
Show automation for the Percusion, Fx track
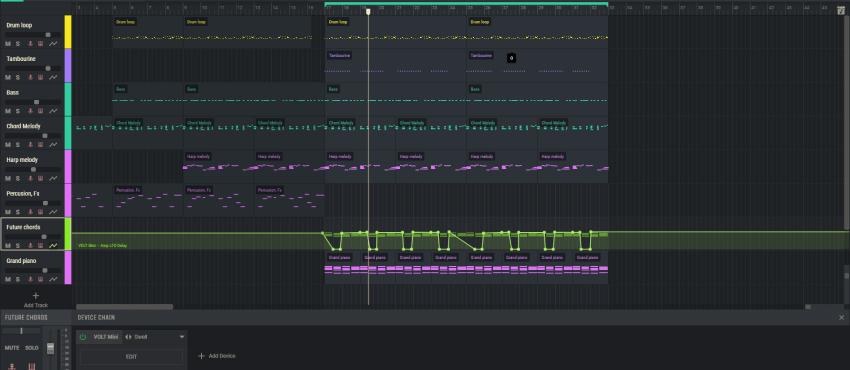pos(53,212)
